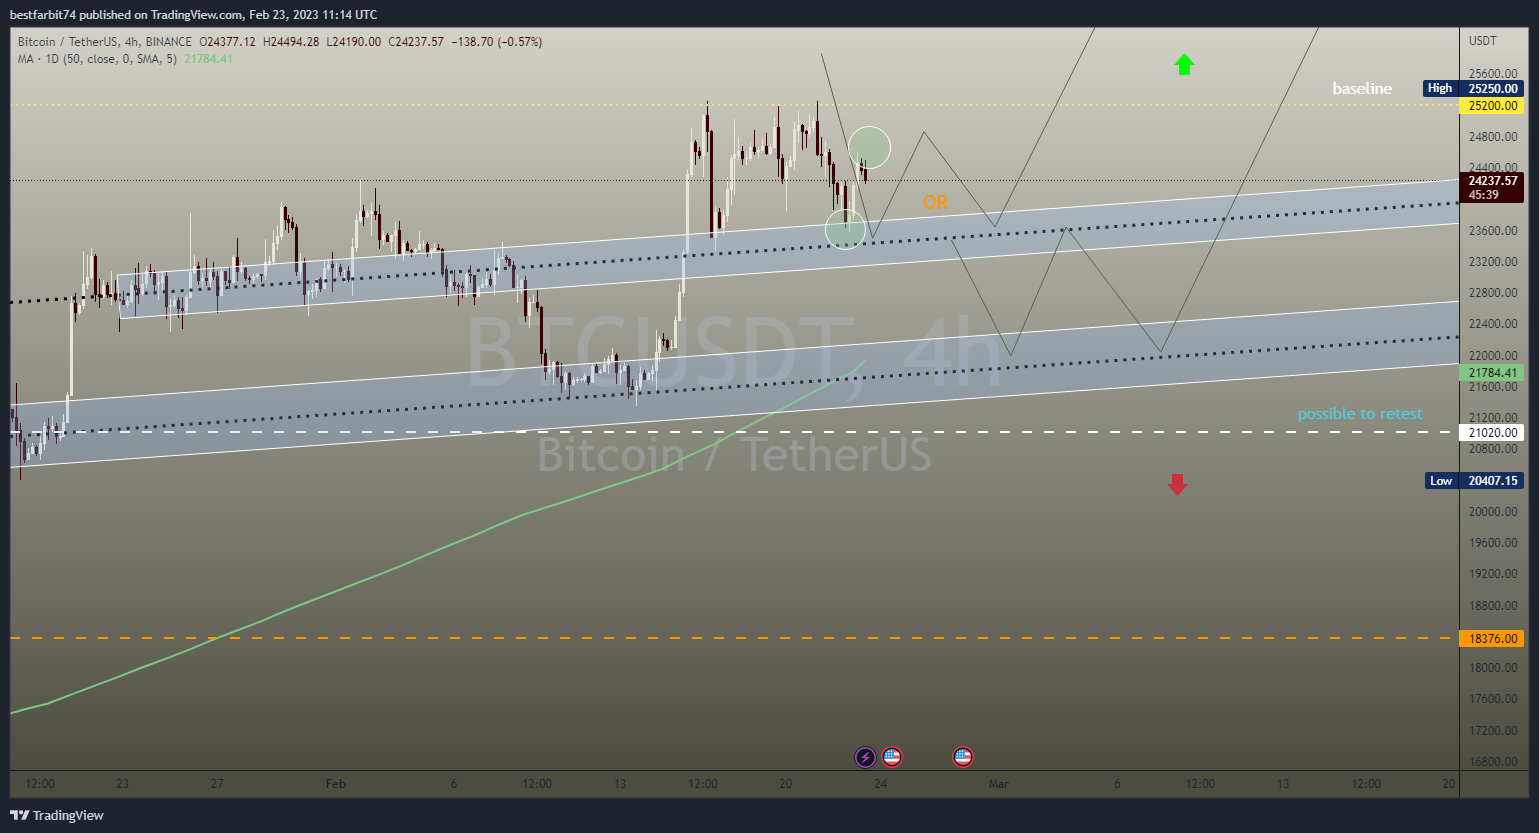Click the current price label 24237.57
1539x833 pixels.
[1492, 181]
